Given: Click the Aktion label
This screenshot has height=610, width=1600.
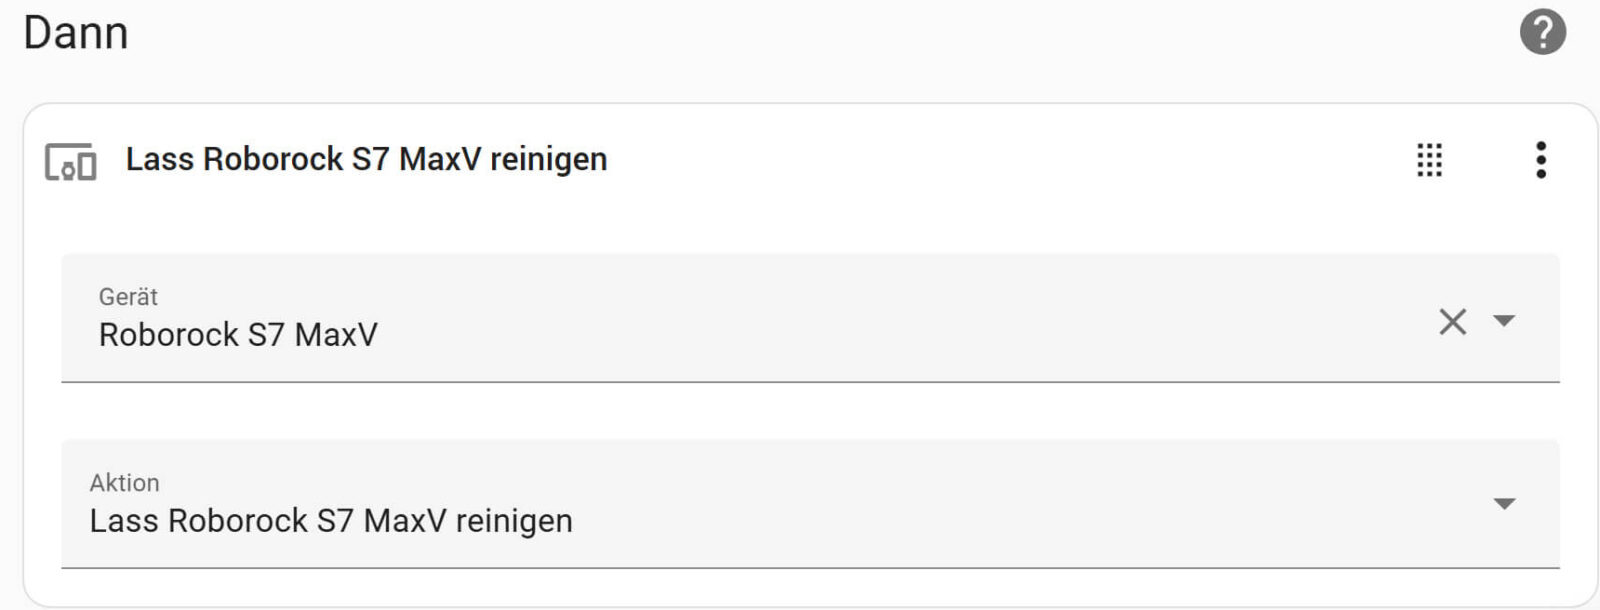Looking at the screenshot, I should point(124,483).
